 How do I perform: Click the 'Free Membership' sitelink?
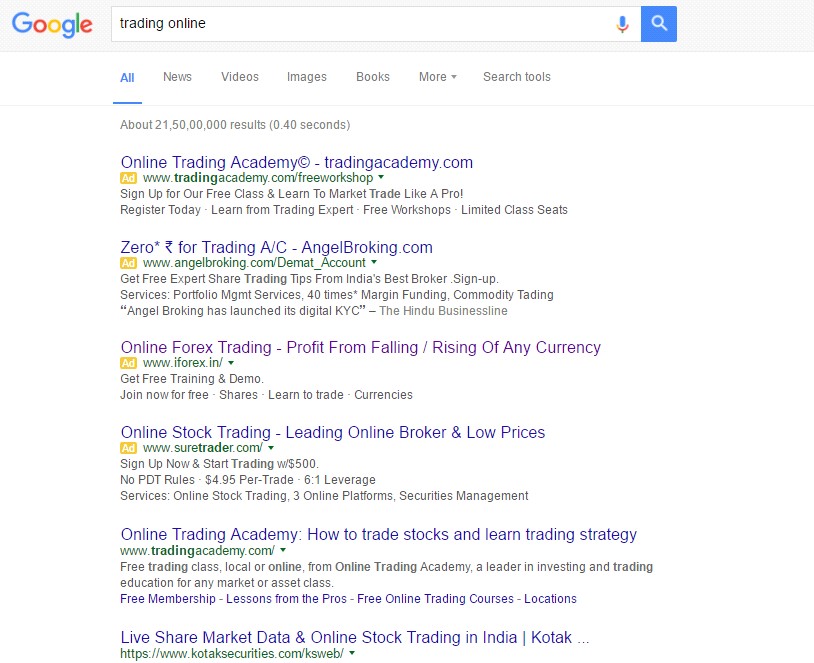click(168, 599)
